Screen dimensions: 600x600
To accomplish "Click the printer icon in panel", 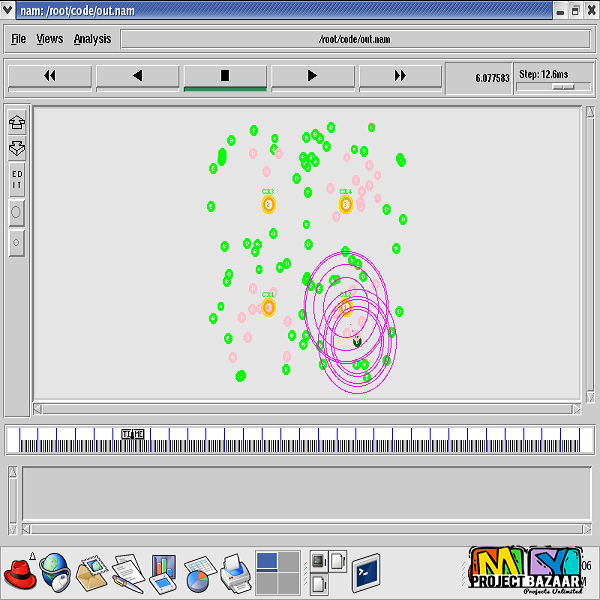I will [x=234, y=574].
